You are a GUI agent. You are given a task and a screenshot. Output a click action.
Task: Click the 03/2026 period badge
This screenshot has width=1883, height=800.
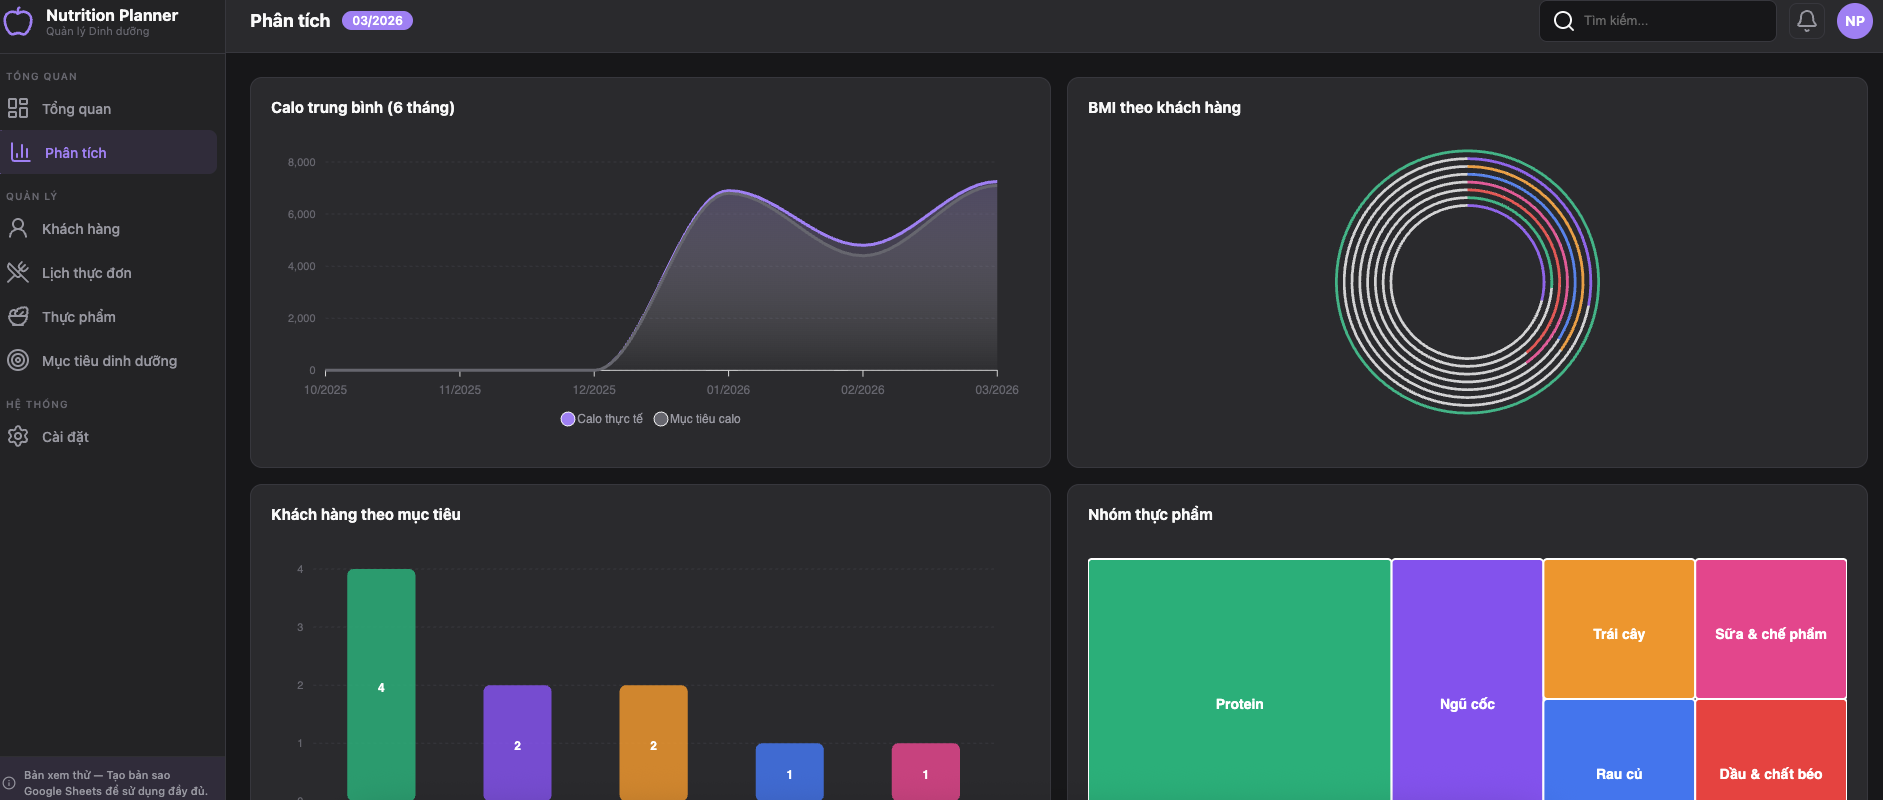tap(377, 21)
